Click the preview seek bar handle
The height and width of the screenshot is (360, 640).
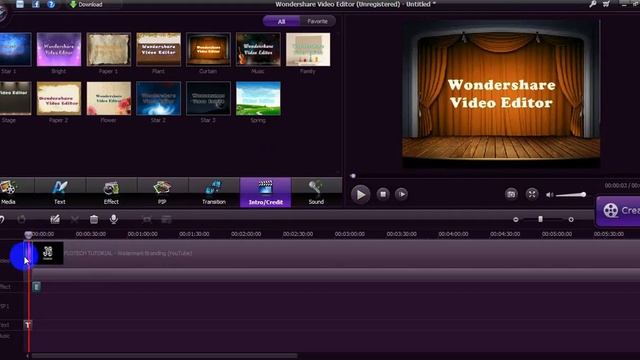(353, 176)
